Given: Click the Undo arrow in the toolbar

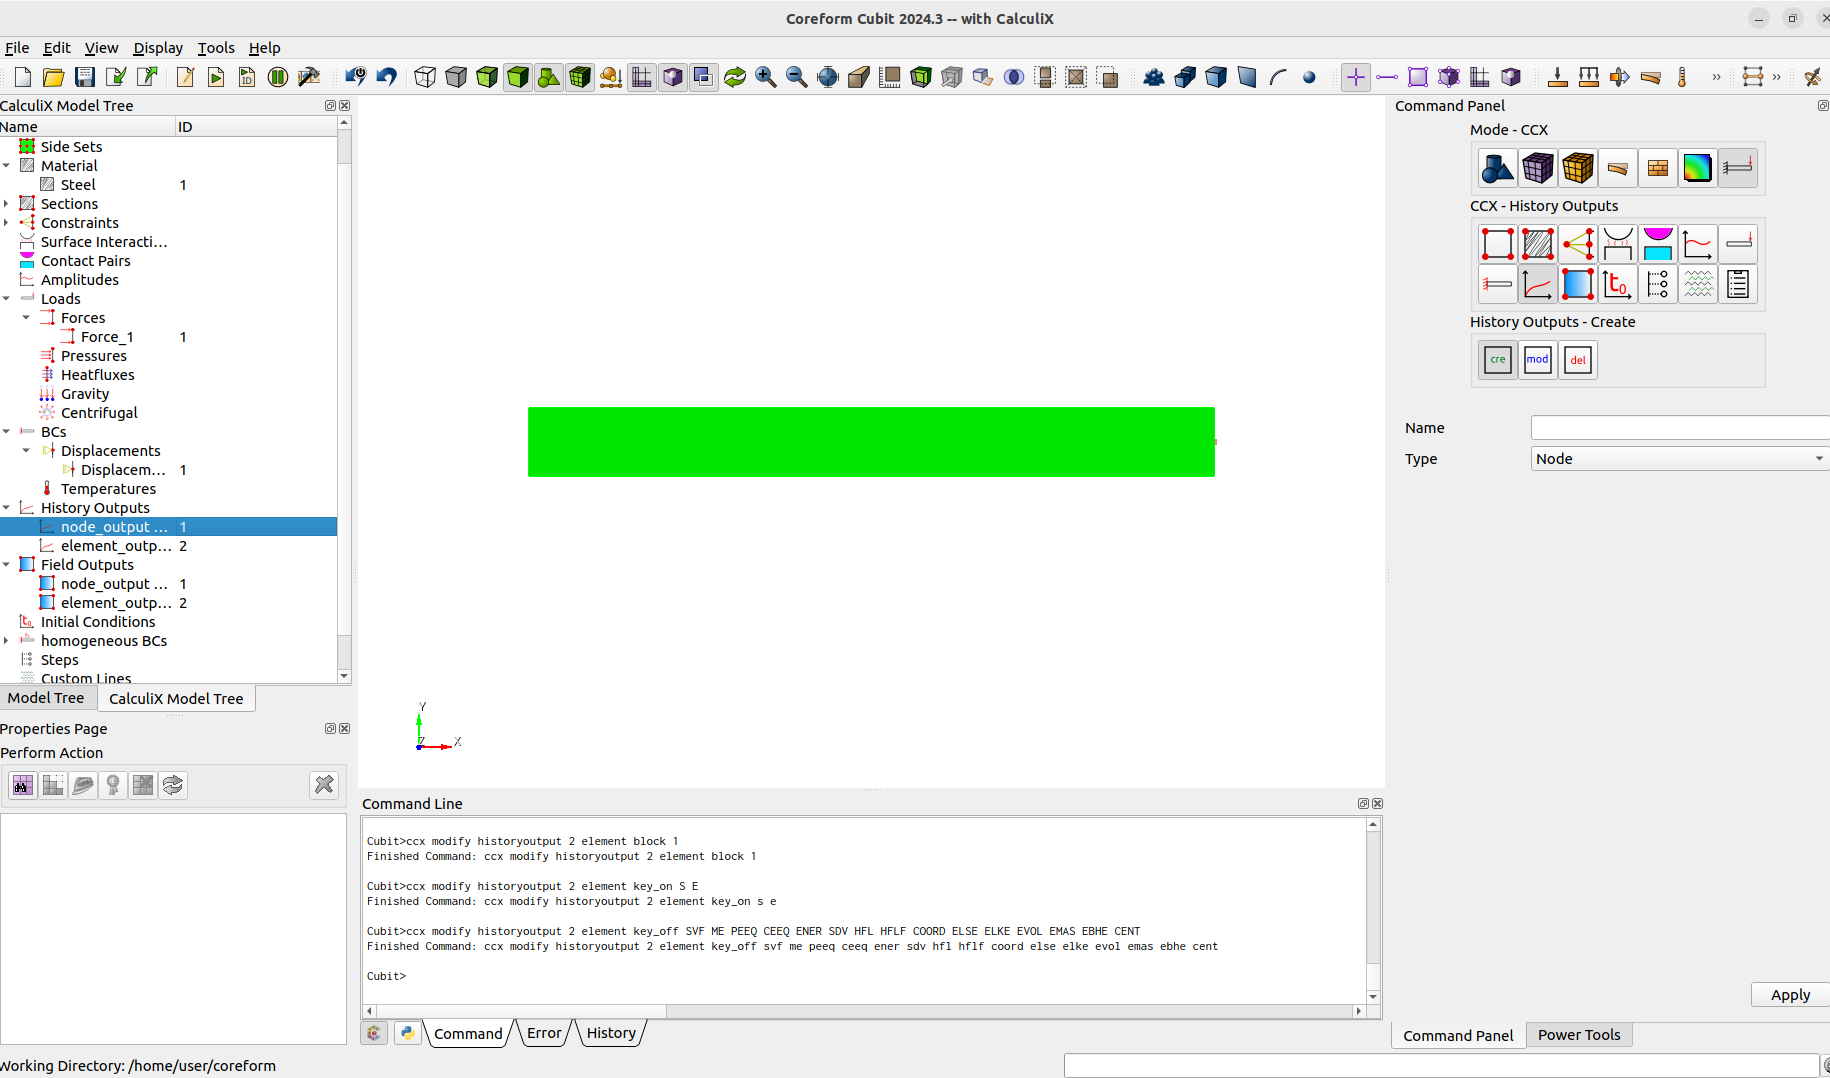Looking at the screenshot, I should coord(387,76).
